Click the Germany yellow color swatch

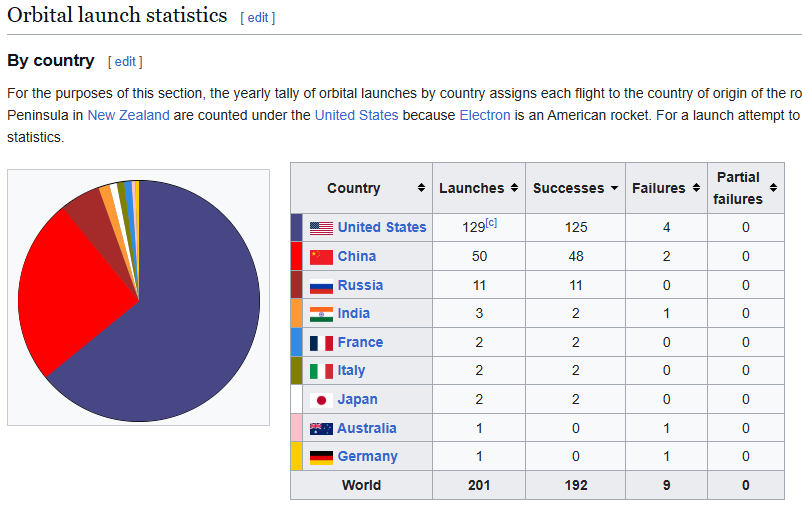pos(297,457)
